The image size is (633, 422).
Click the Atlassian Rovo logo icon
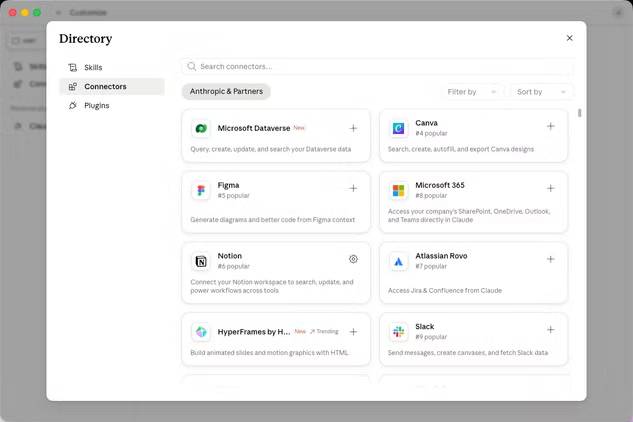[x=398, y=261]
